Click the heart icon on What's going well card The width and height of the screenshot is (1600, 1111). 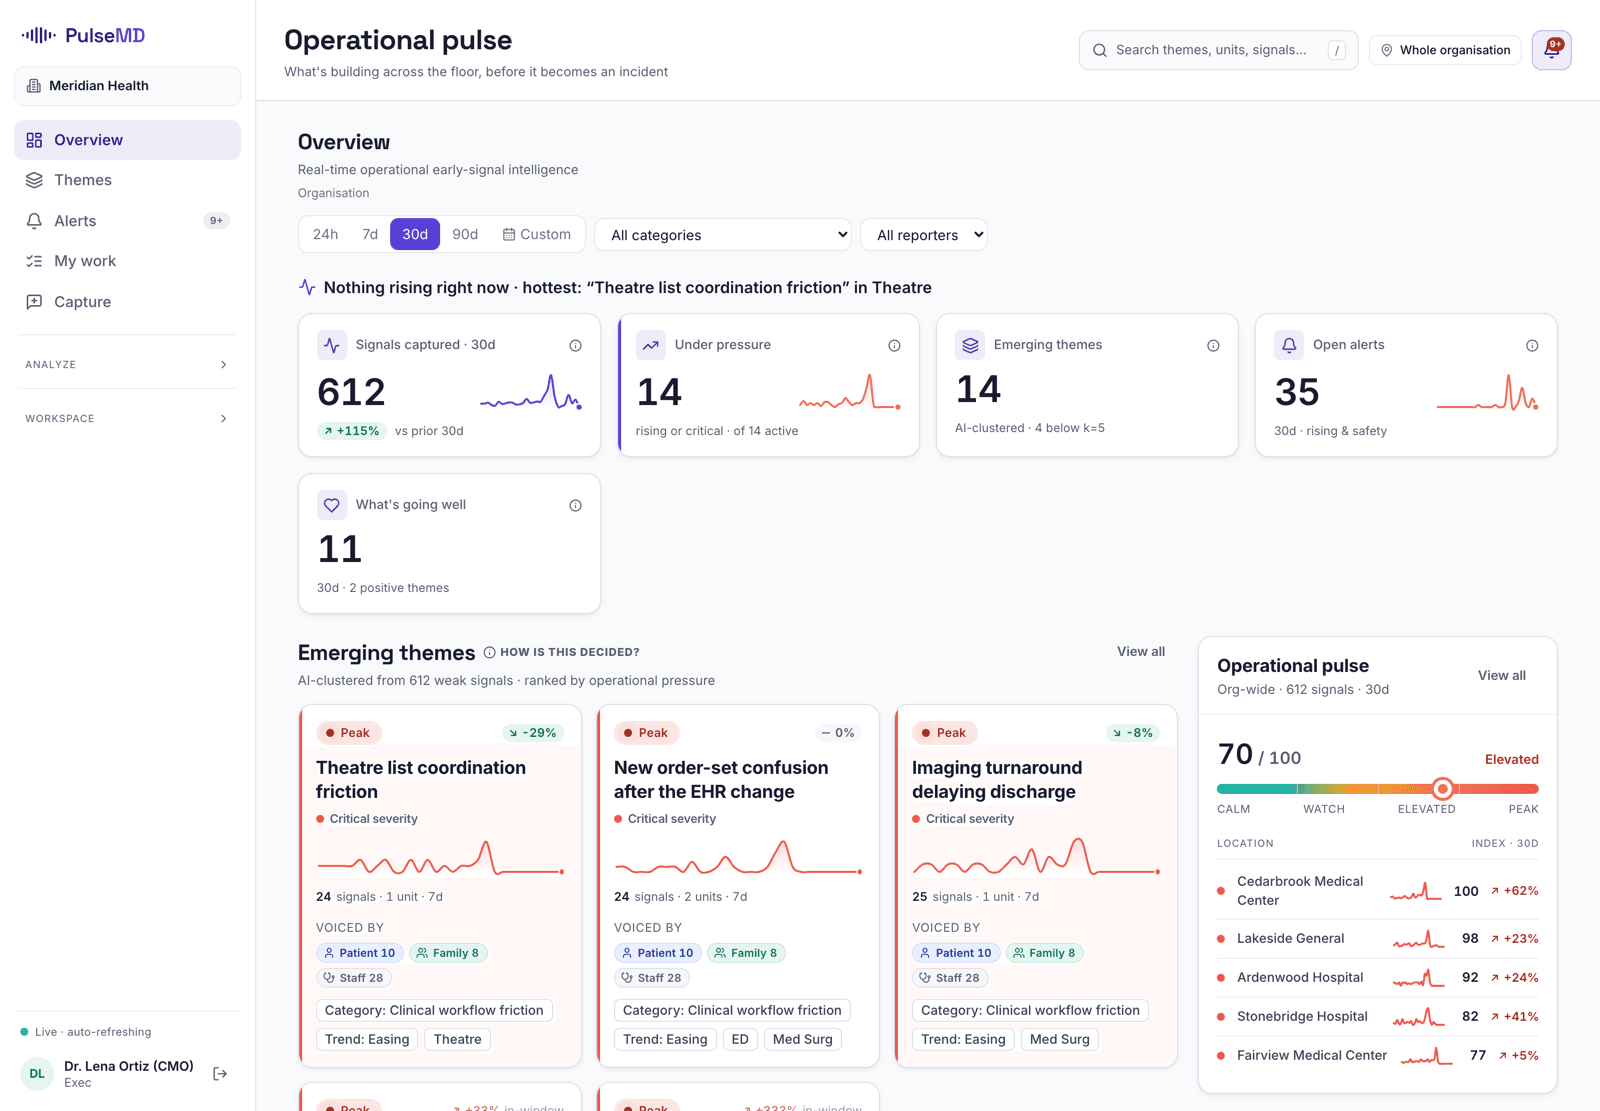coord(332,505)
